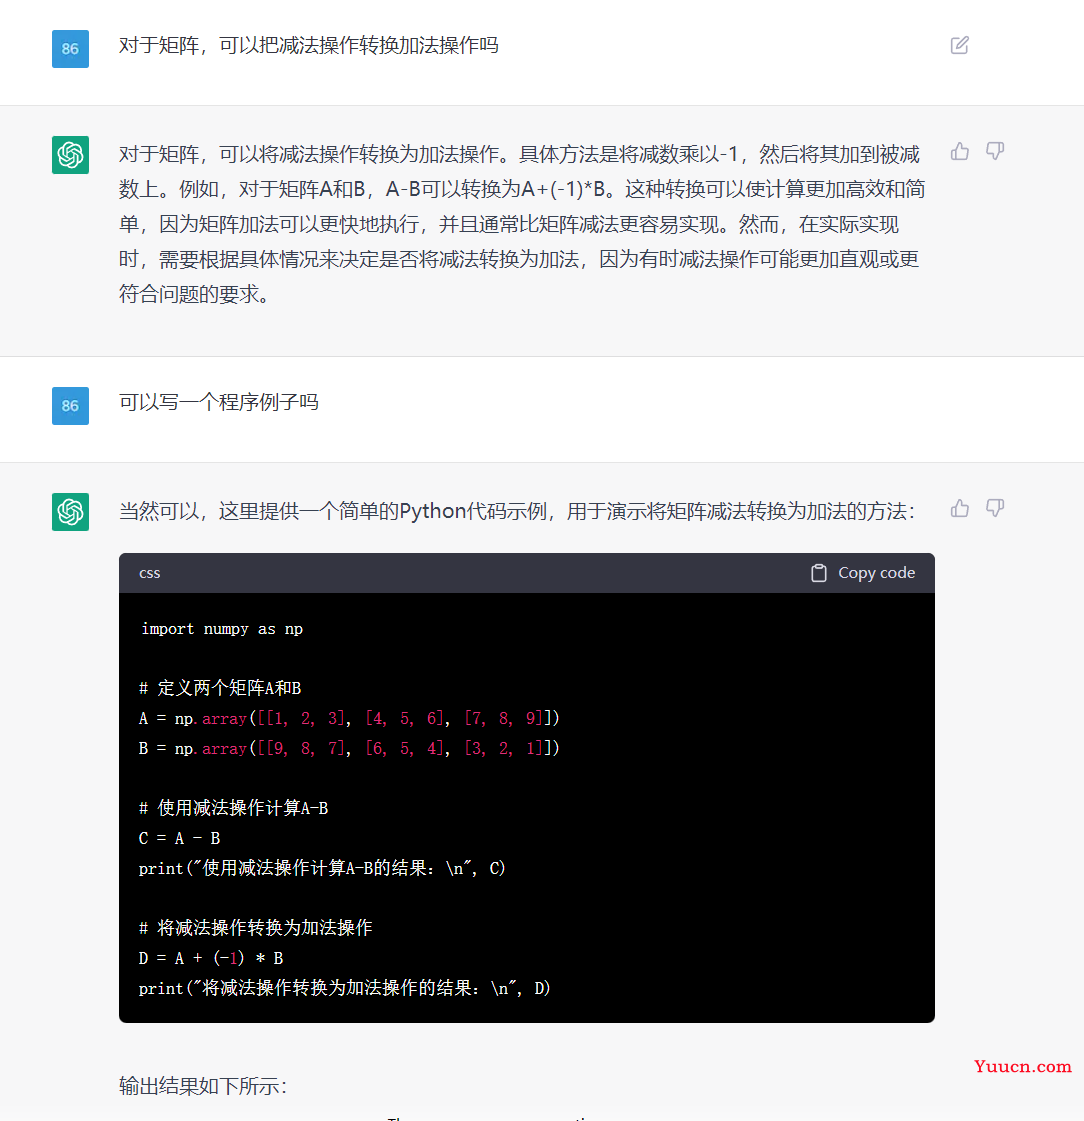
Task: Click the line ending '符合问题的要求。'
Action: 194,294
